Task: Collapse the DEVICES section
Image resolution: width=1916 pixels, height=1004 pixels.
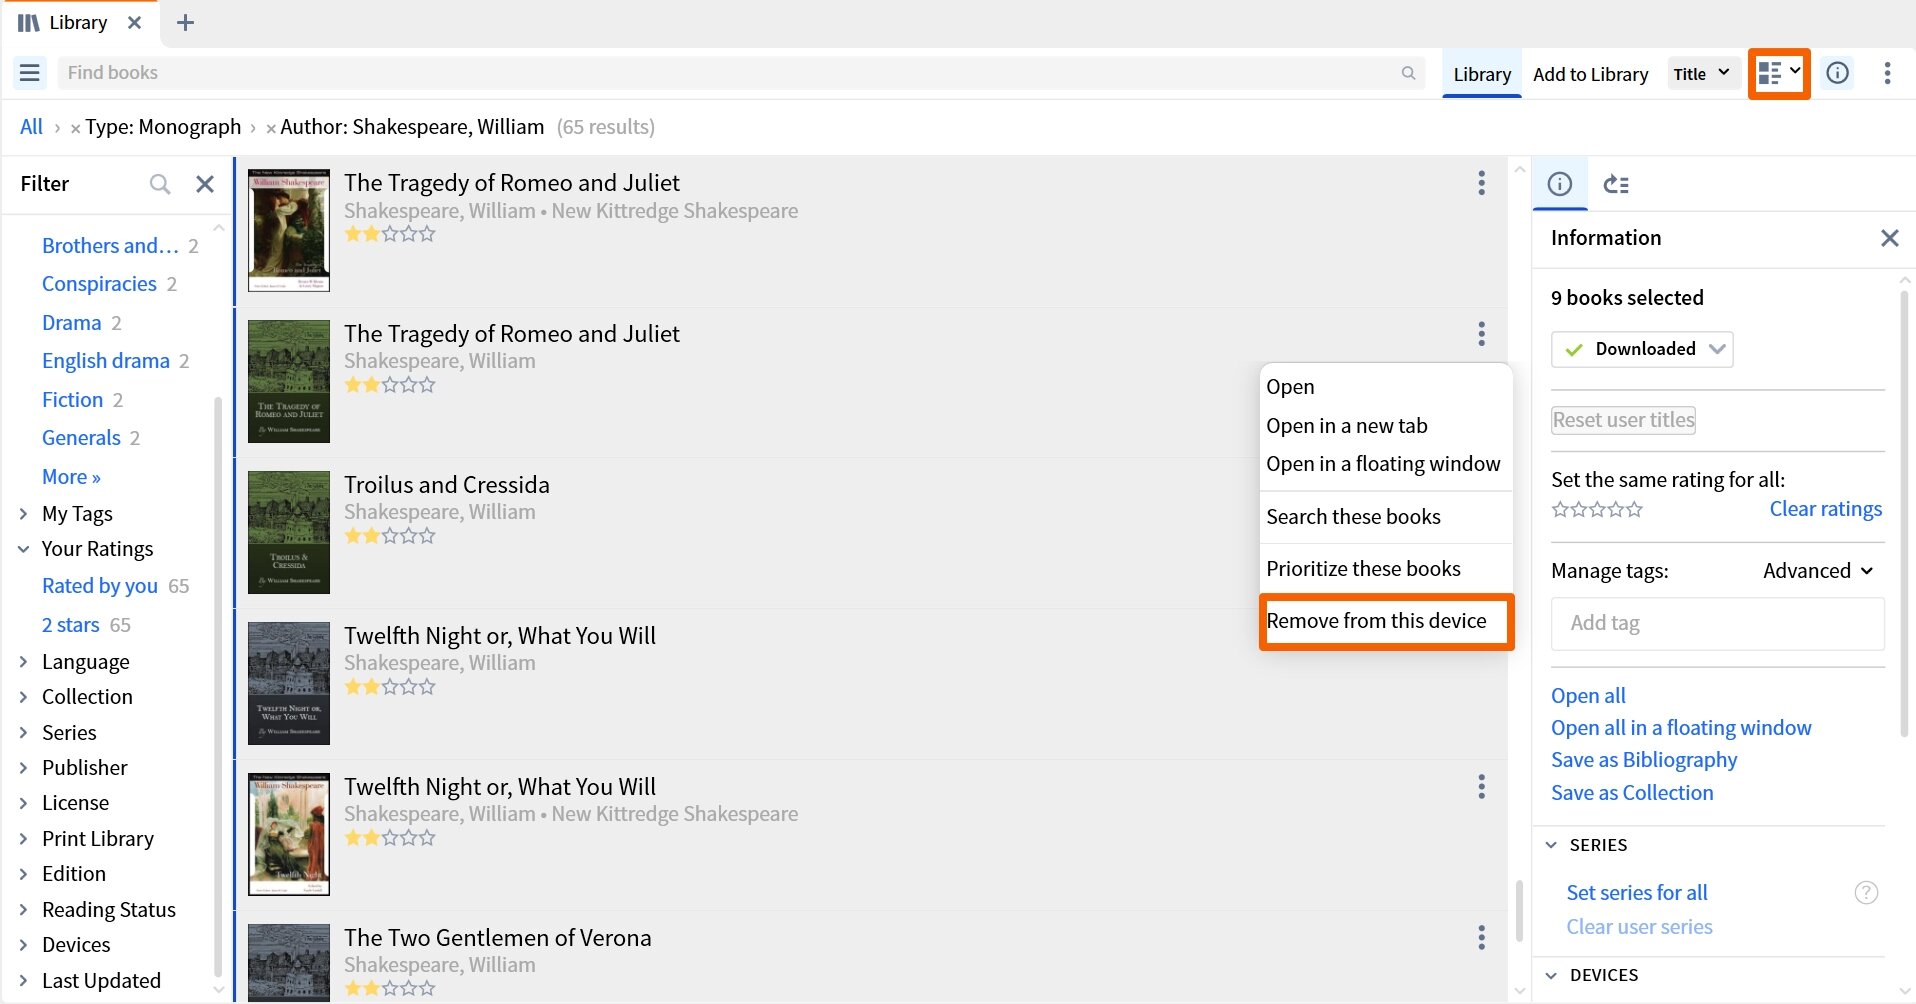Action: click(x=1551, y=975)
